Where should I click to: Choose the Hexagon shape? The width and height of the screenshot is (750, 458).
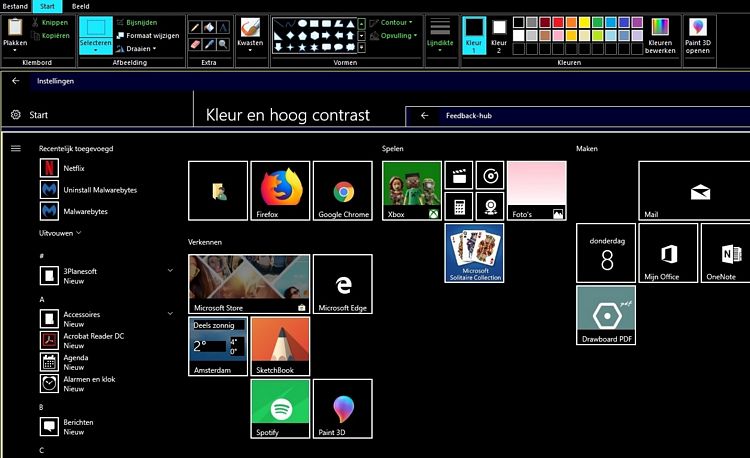(314, 35)
